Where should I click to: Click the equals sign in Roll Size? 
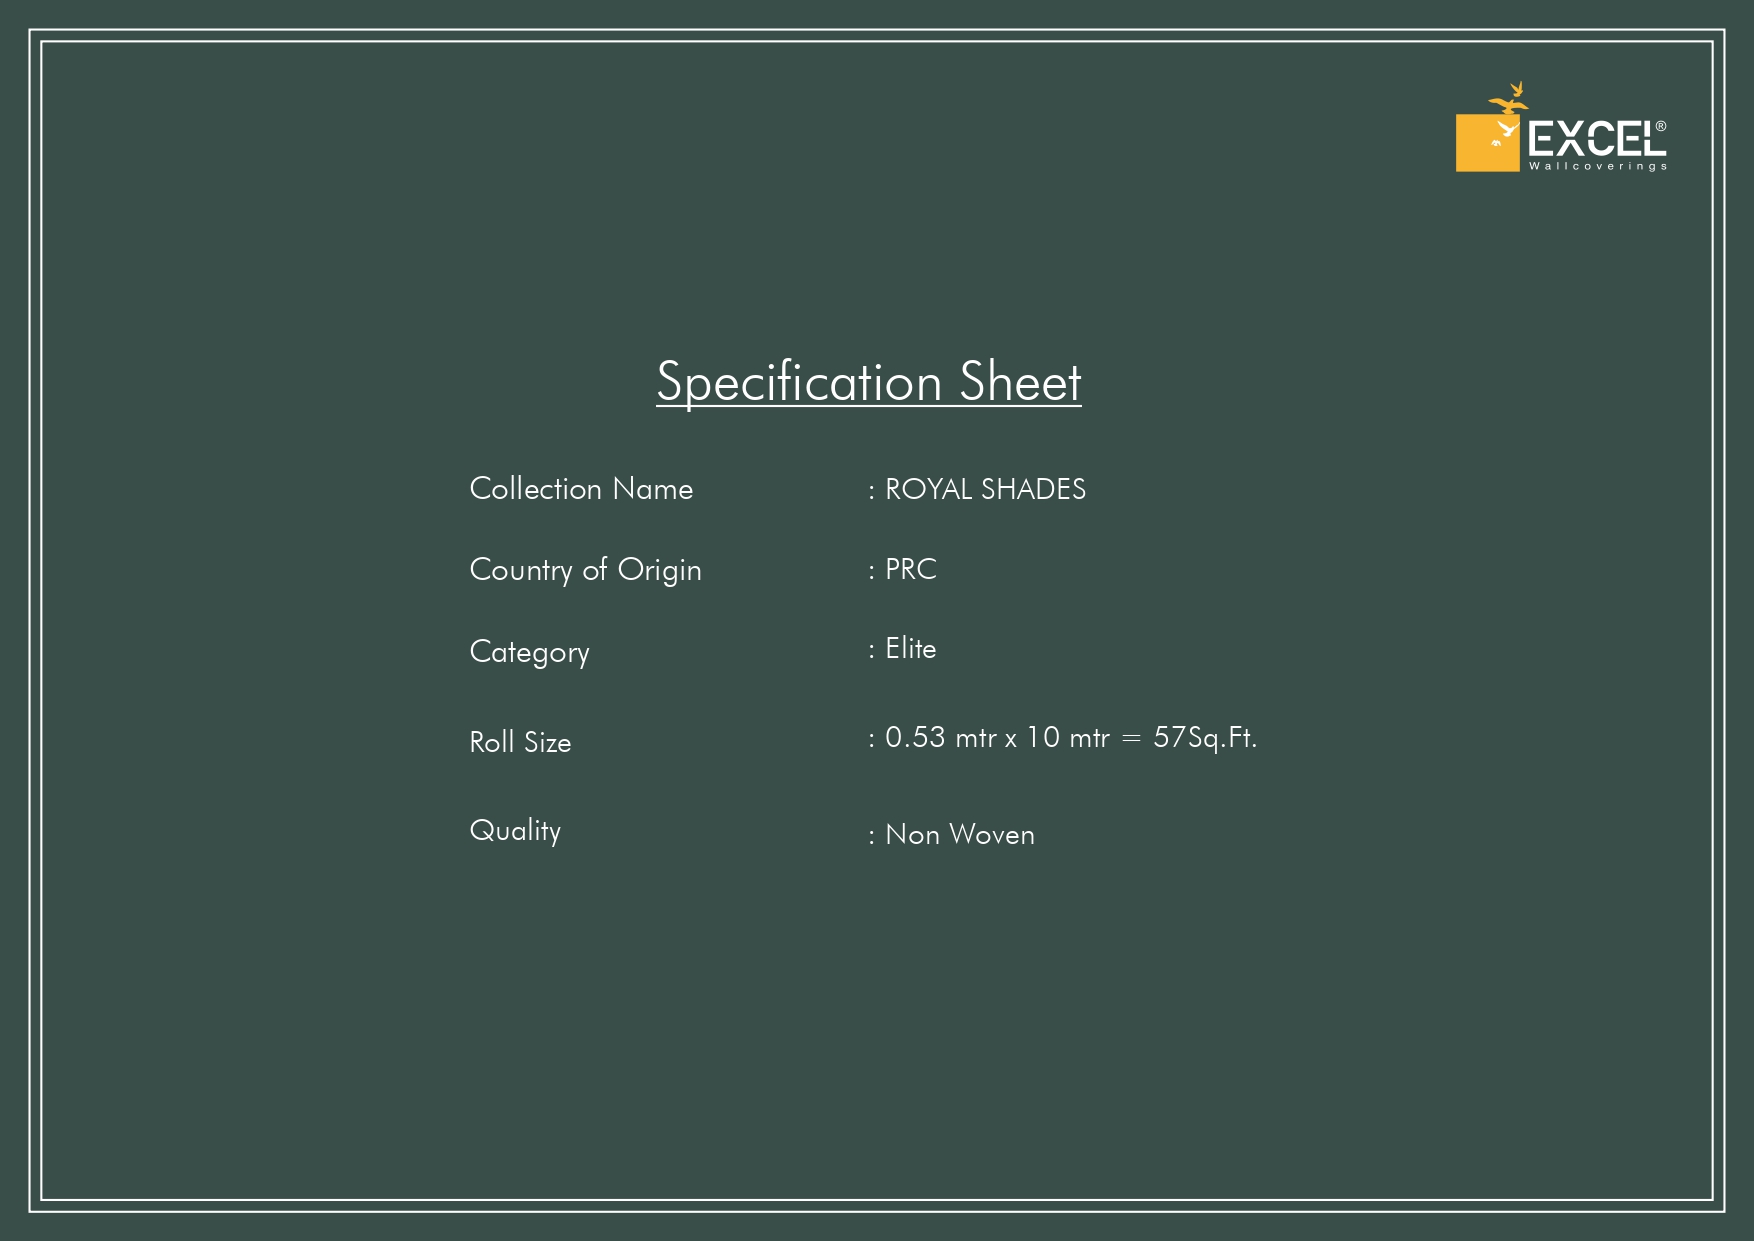coord(1131,739)
